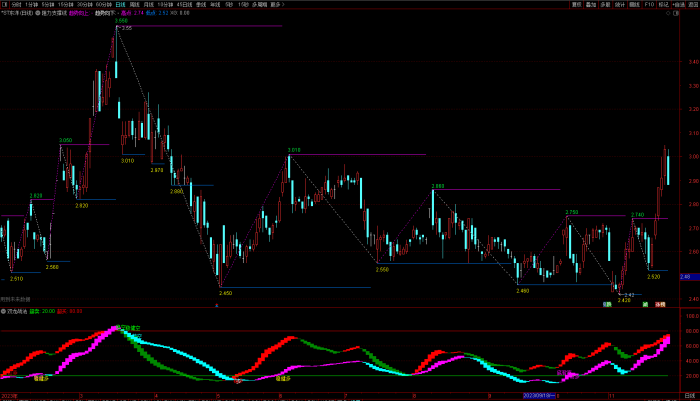Toggle the 叠加 overlay option
700x401 pixels.
590,4
